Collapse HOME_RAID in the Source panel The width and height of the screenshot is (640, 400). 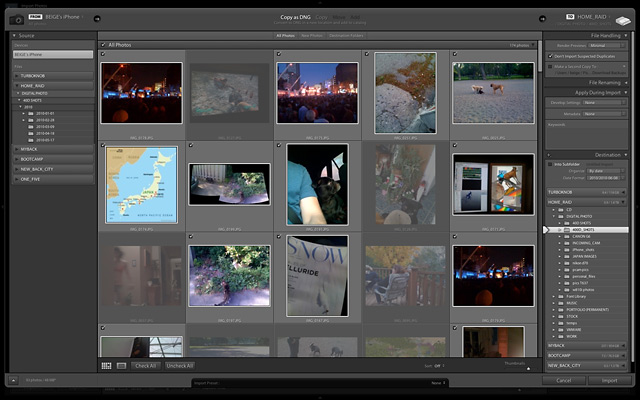pos(17,86)
